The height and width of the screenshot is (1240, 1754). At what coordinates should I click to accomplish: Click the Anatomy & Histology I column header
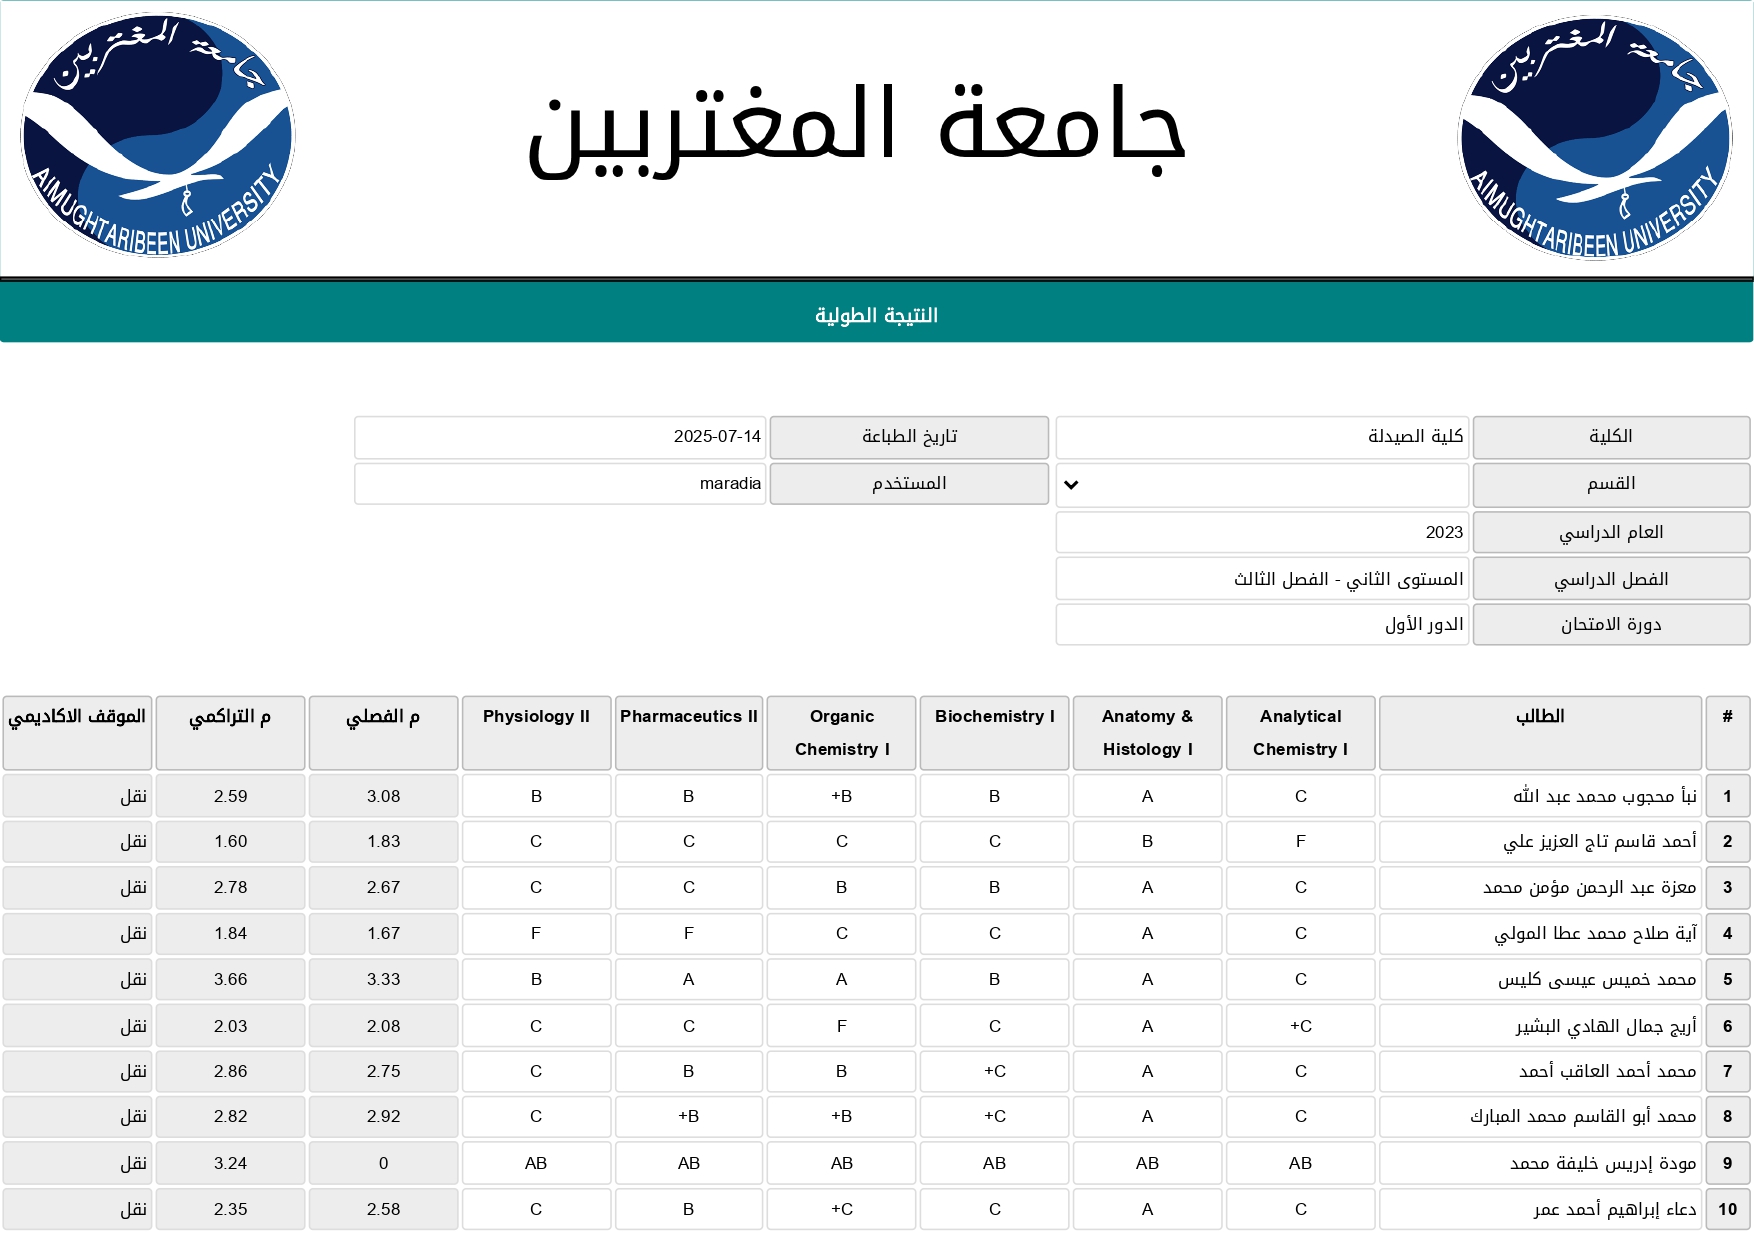[x=1147, y=733]
